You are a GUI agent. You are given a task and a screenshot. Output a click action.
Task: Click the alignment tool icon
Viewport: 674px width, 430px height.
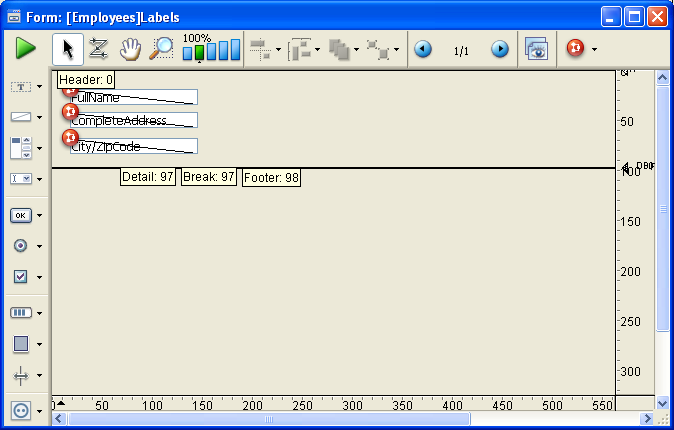[x=260, y=49]
